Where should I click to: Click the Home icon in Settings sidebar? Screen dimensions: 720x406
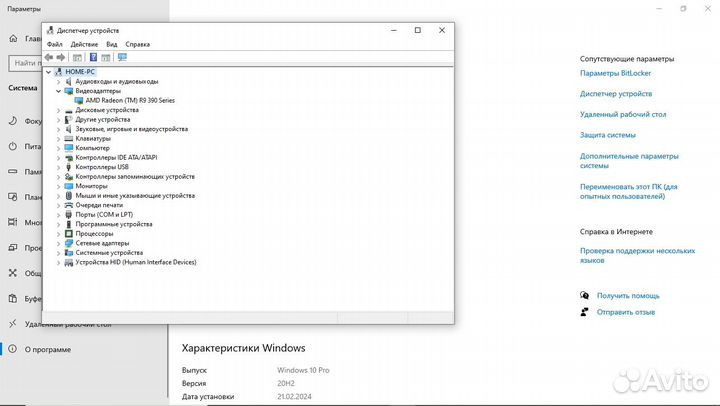(x=15, y=39)
